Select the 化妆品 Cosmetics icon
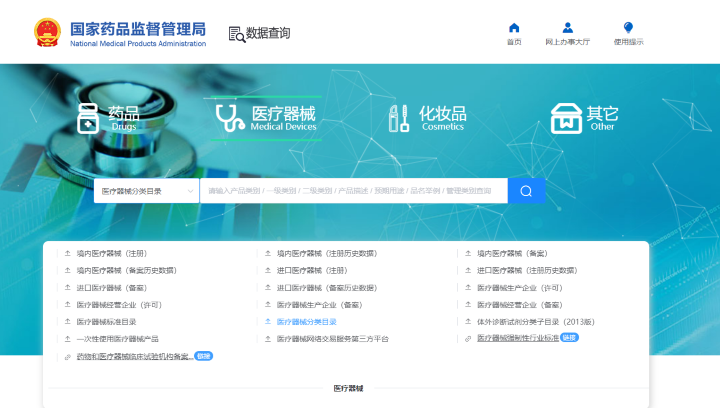This screenshot has height=408, width=720. [400, 118]
